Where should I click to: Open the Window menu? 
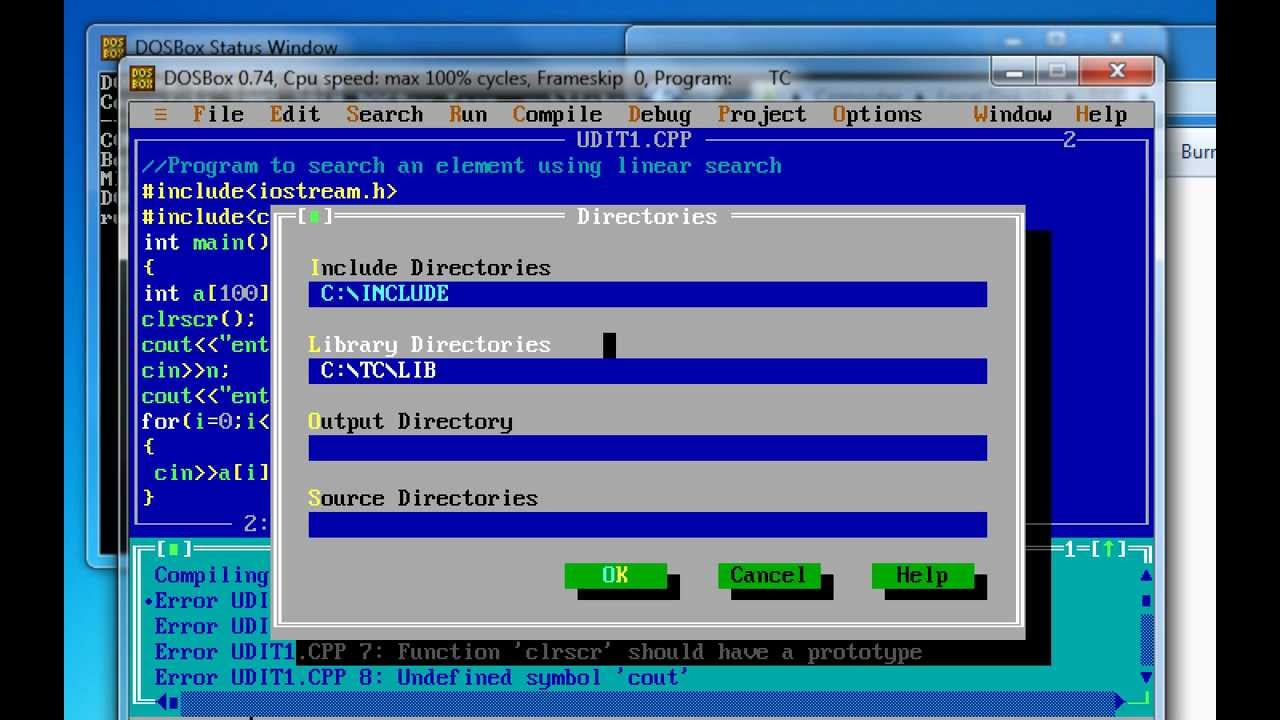coord(1012,115)
